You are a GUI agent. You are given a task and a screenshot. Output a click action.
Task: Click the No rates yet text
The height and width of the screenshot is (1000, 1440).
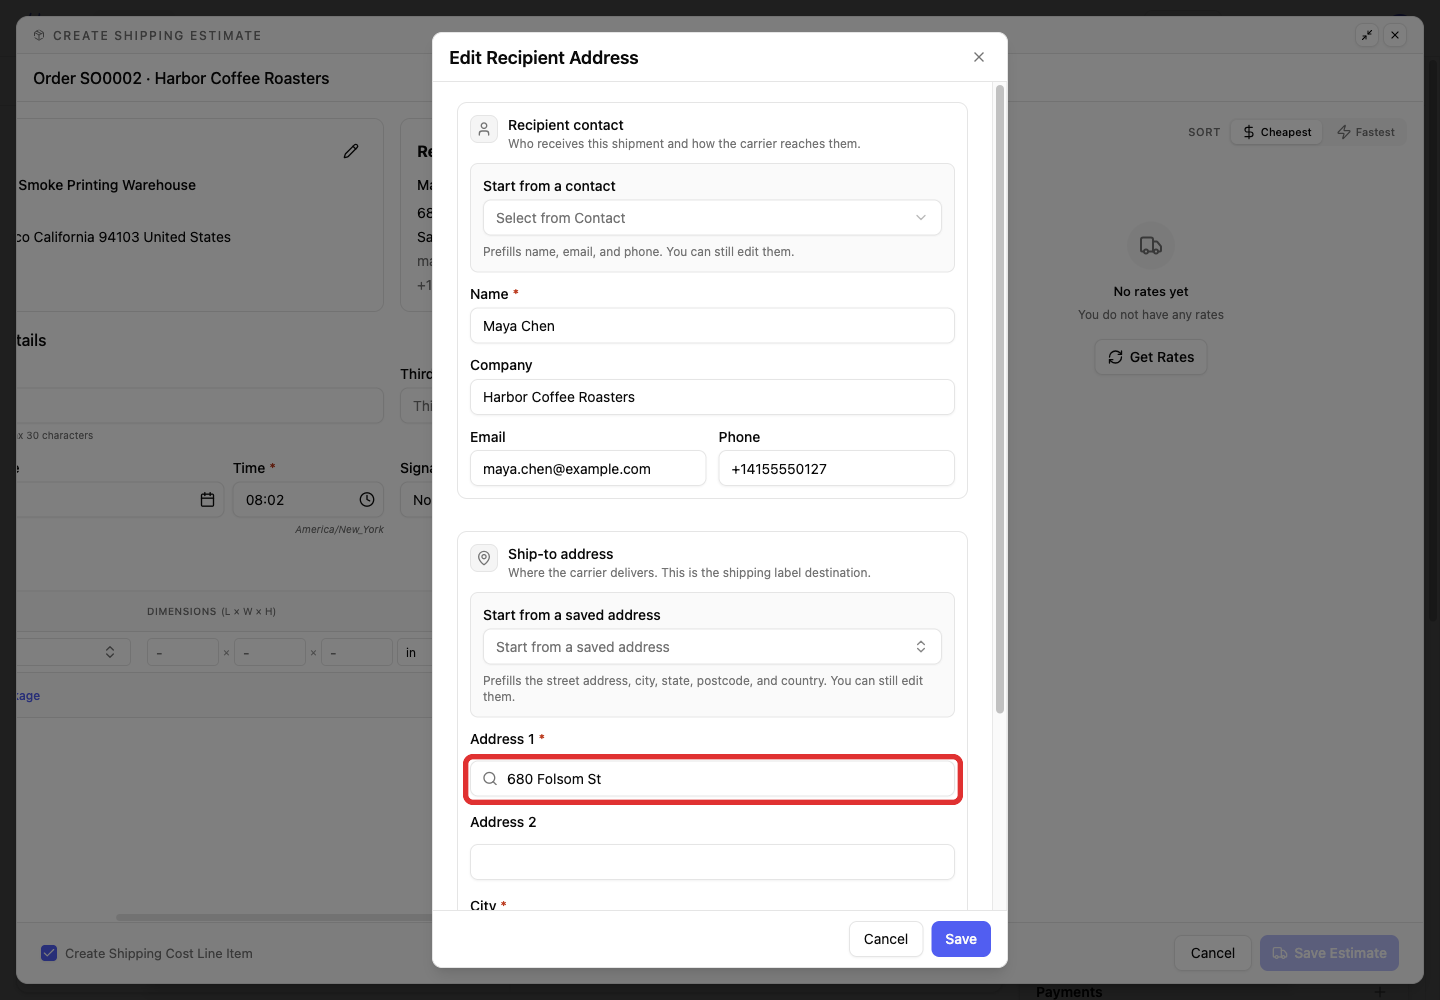click(x=1151, y=292)
